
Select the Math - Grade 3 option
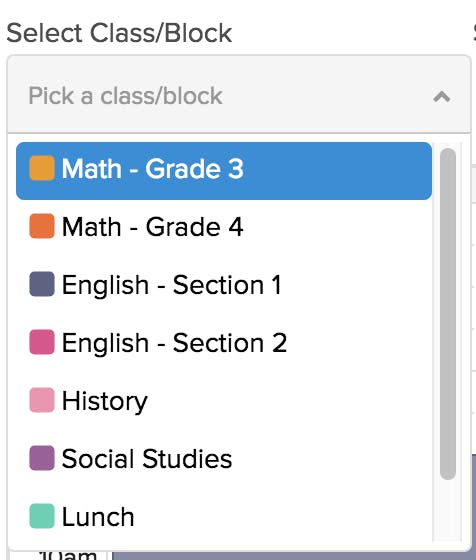224,171
